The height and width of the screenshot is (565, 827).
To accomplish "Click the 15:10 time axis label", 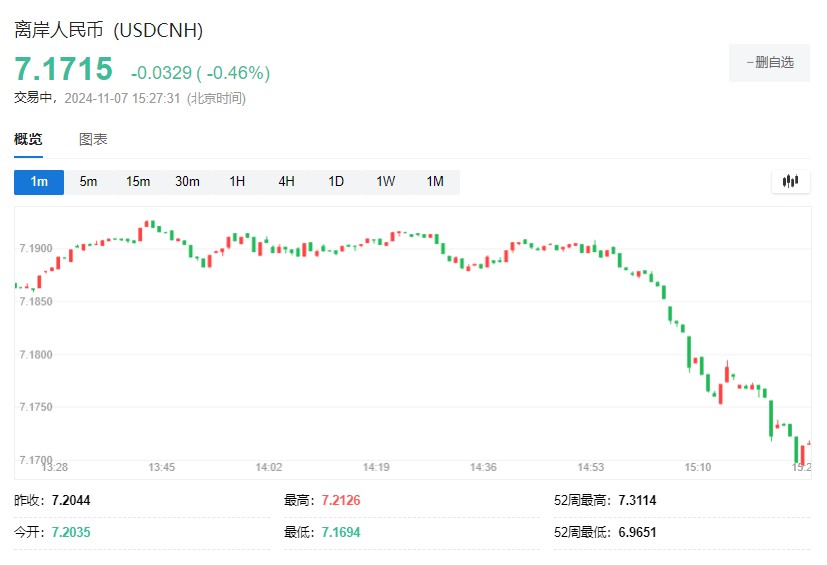I will 698,467.
